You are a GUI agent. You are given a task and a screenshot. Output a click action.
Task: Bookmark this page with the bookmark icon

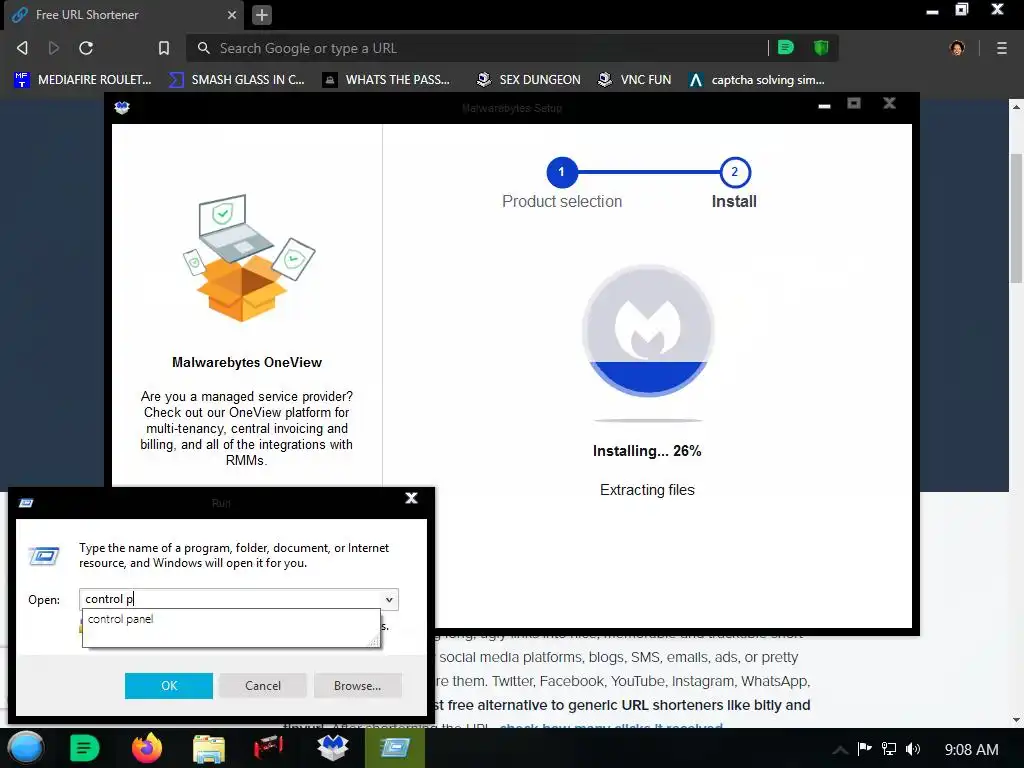point(164,48)
